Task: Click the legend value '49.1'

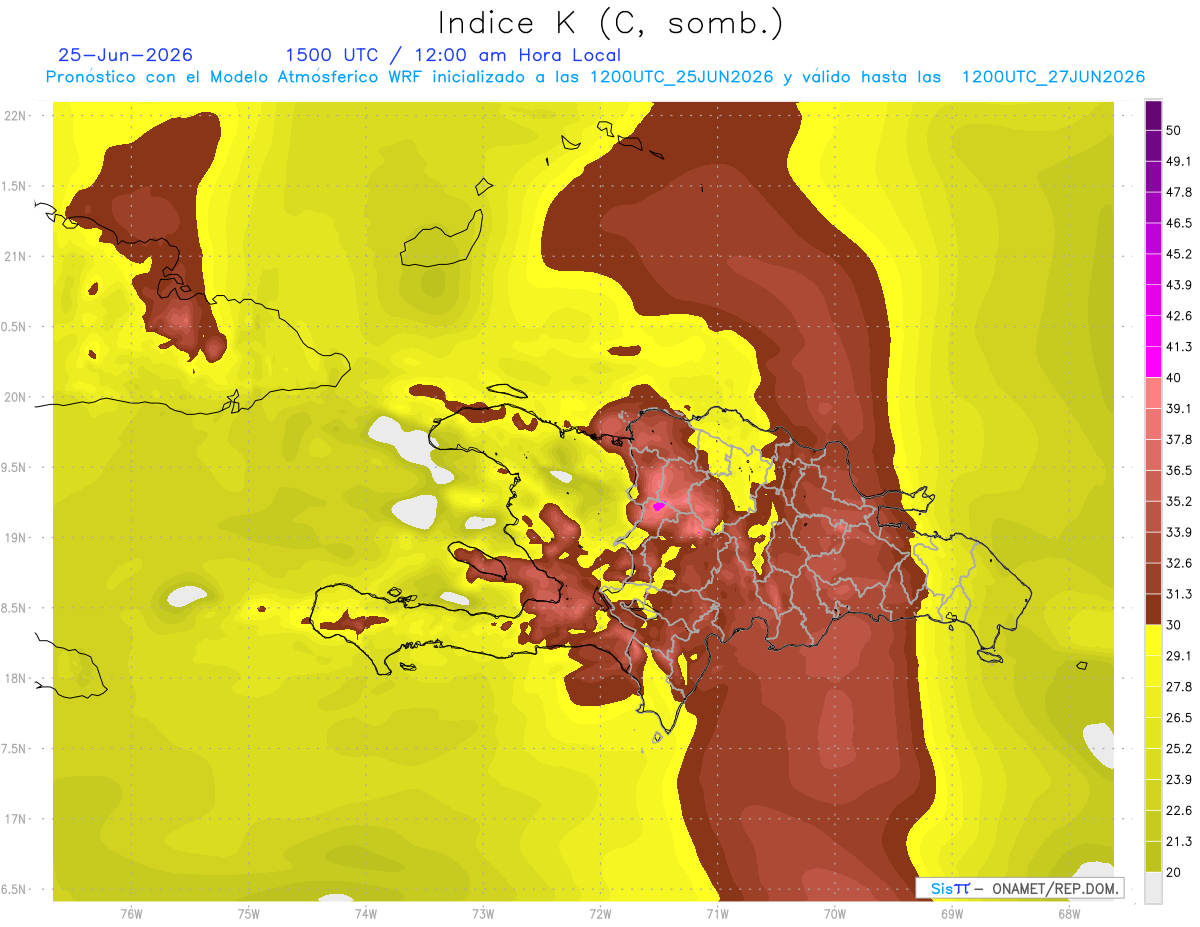Action: [1178, 161]
